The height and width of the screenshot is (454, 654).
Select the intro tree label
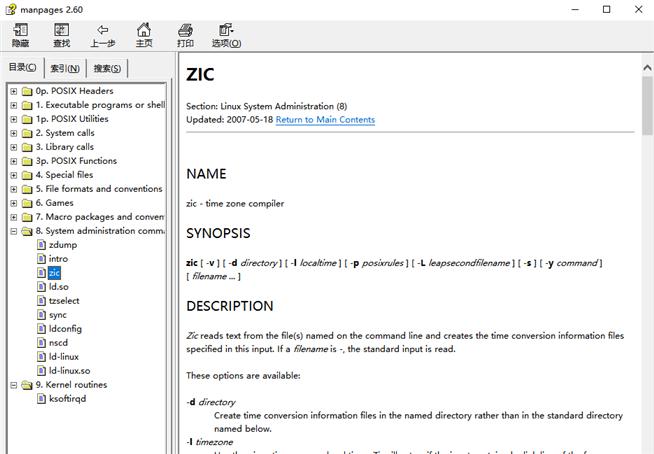[x=58, y=259]
